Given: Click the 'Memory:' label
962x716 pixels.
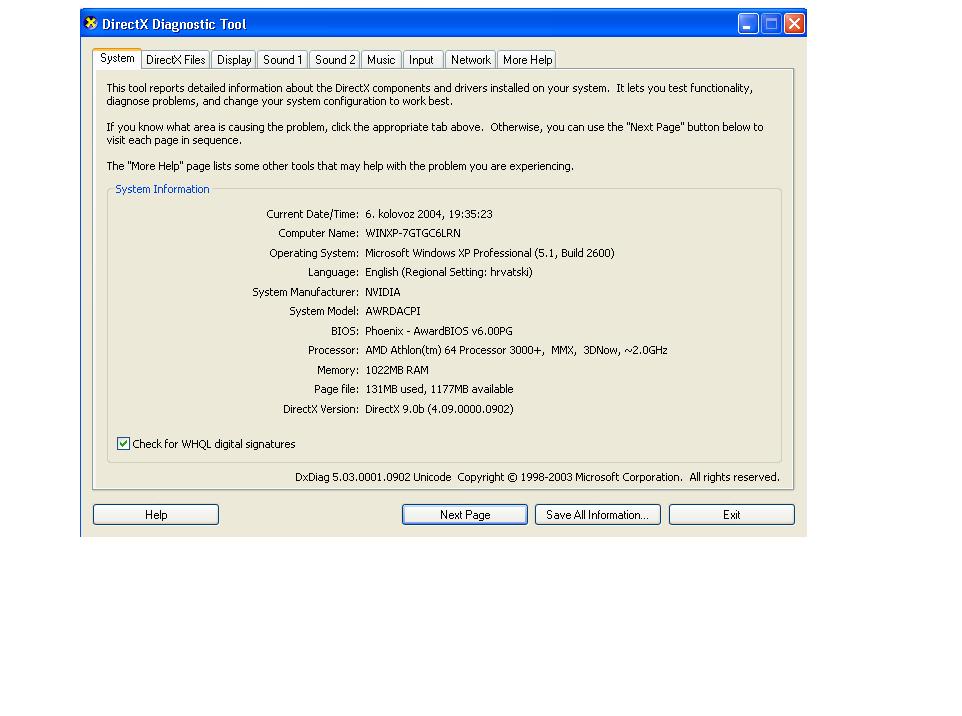Looking at the screenshot, I should [338, 370].
